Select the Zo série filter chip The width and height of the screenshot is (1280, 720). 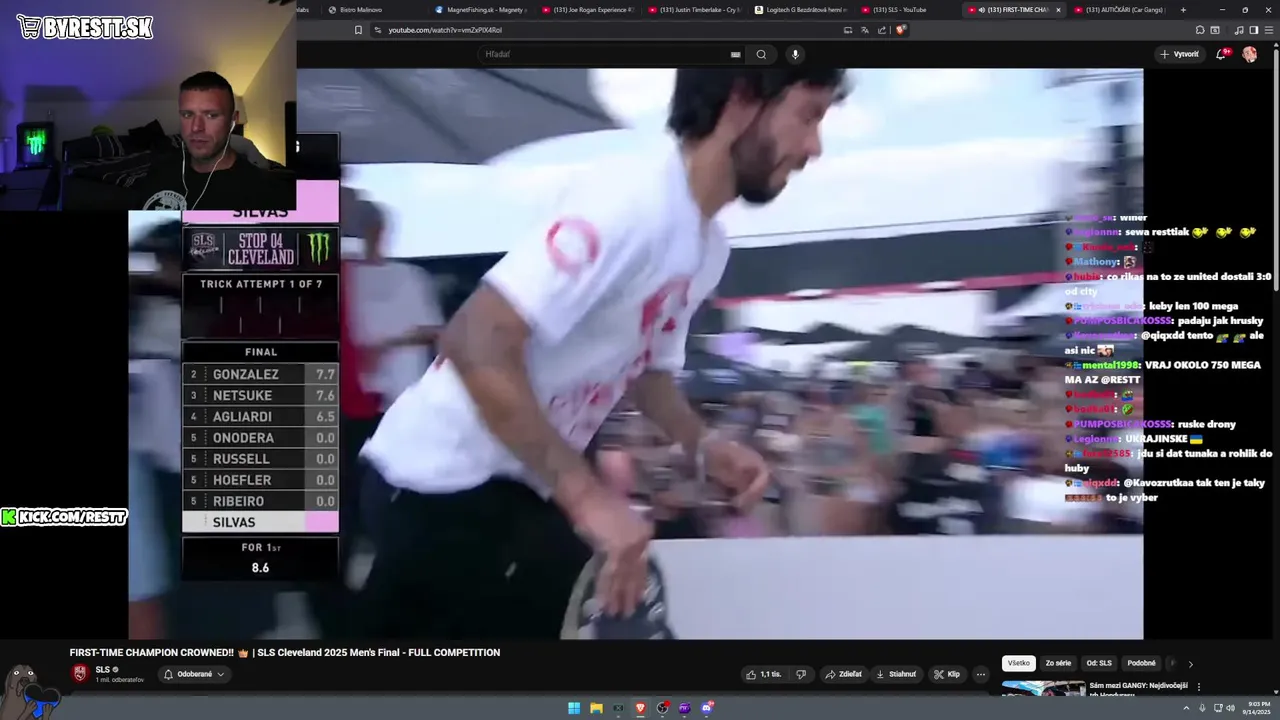pos(1058,663)
